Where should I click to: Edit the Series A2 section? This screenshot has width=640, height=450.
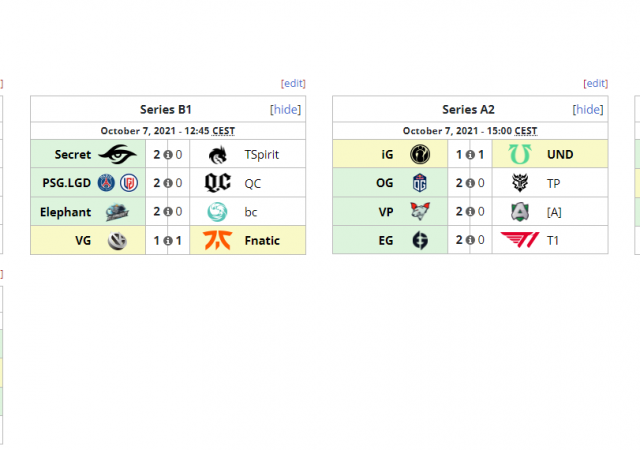[595, 83]
